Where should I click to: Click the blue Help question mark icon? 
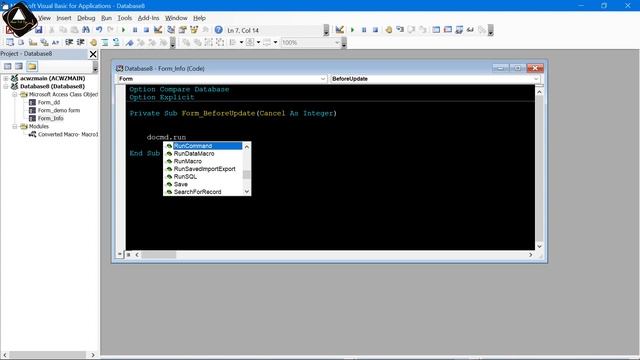click(218, 30)
